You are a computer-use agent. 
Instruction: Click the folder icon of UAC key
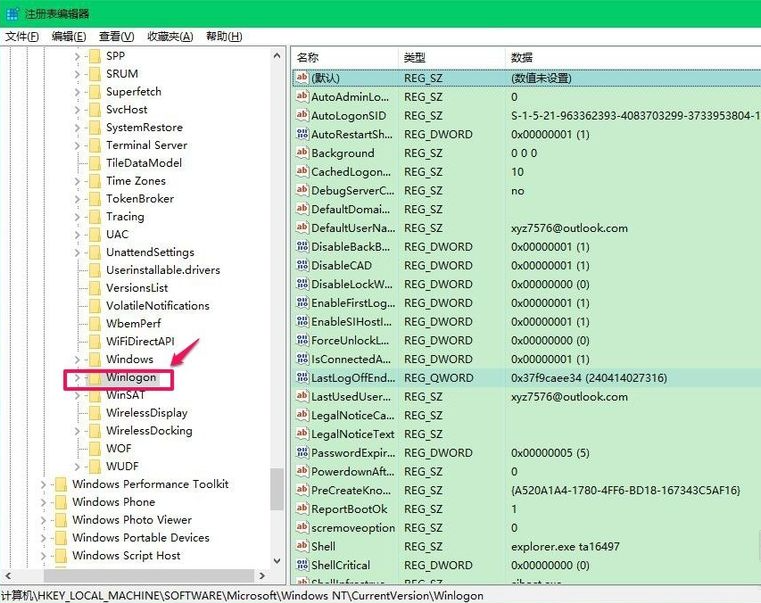coord(95,234)
